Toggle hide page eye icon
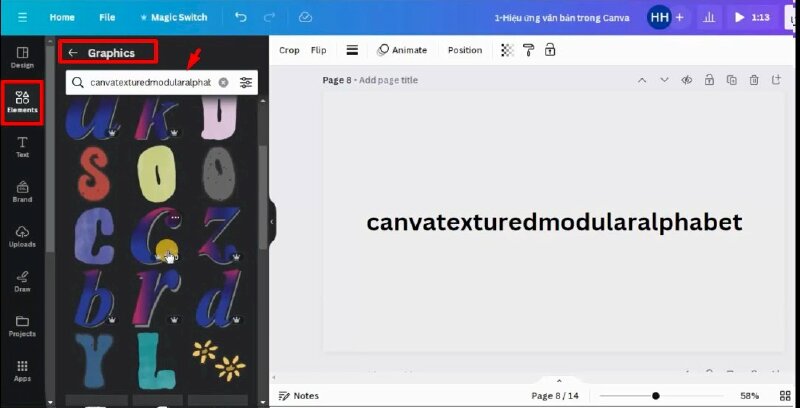 pyautogui.click(x=687, y=80)
